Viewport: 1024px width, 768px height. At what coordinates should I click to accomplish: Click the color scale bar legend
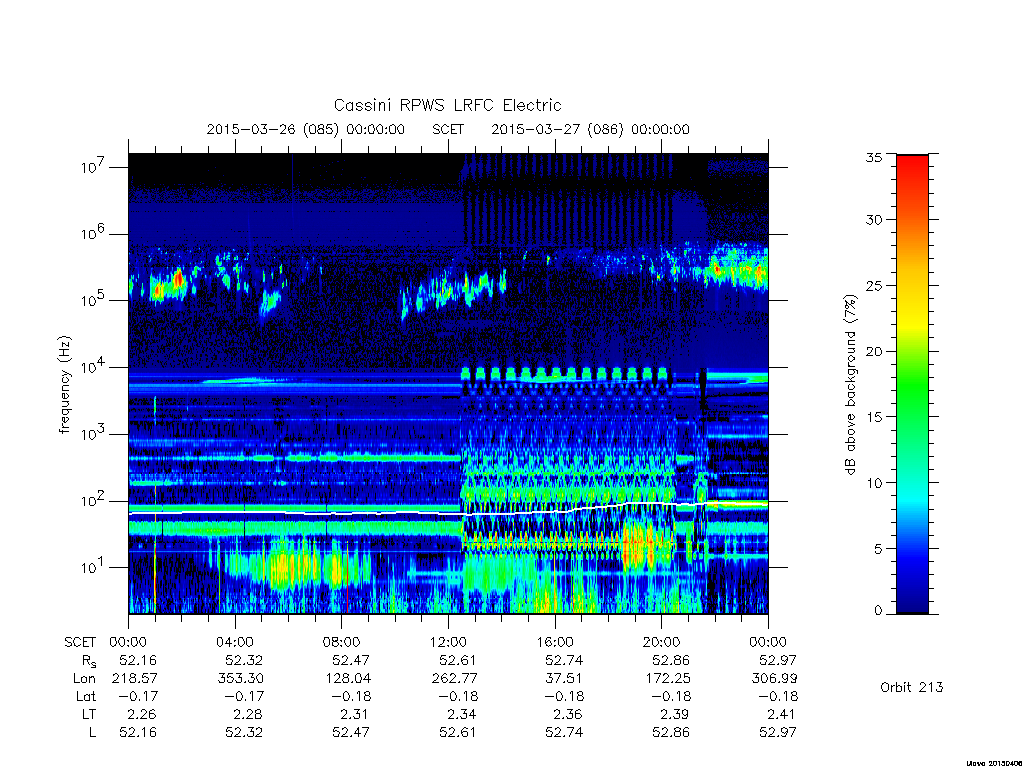coord(912,384)
